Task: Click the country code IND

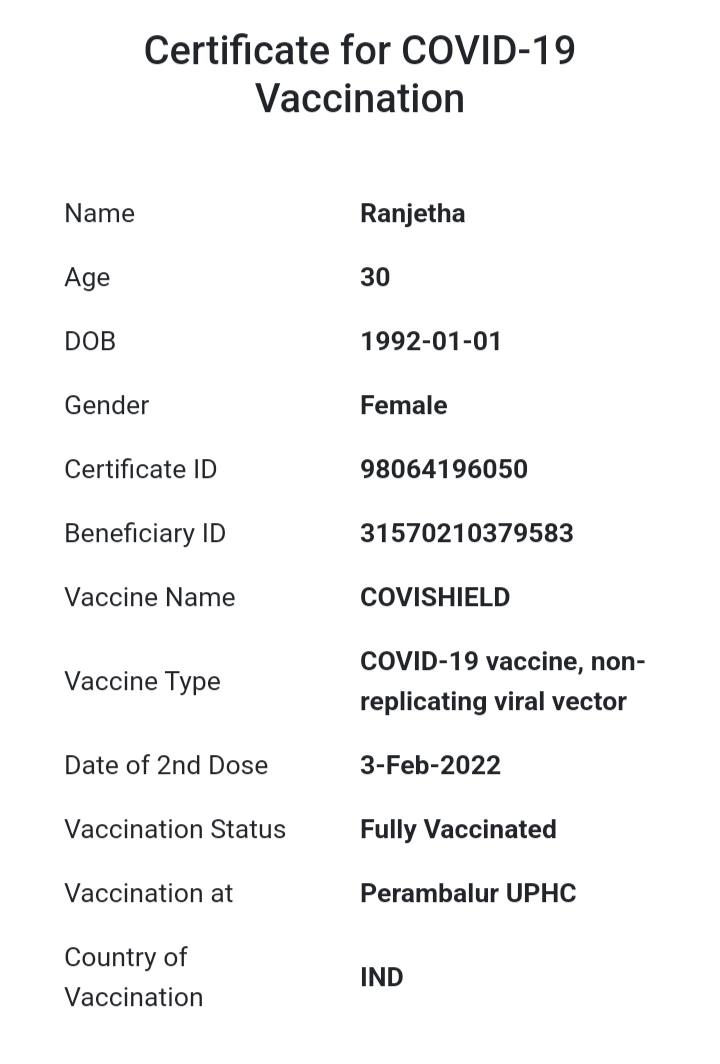Action: pos(381,977)
